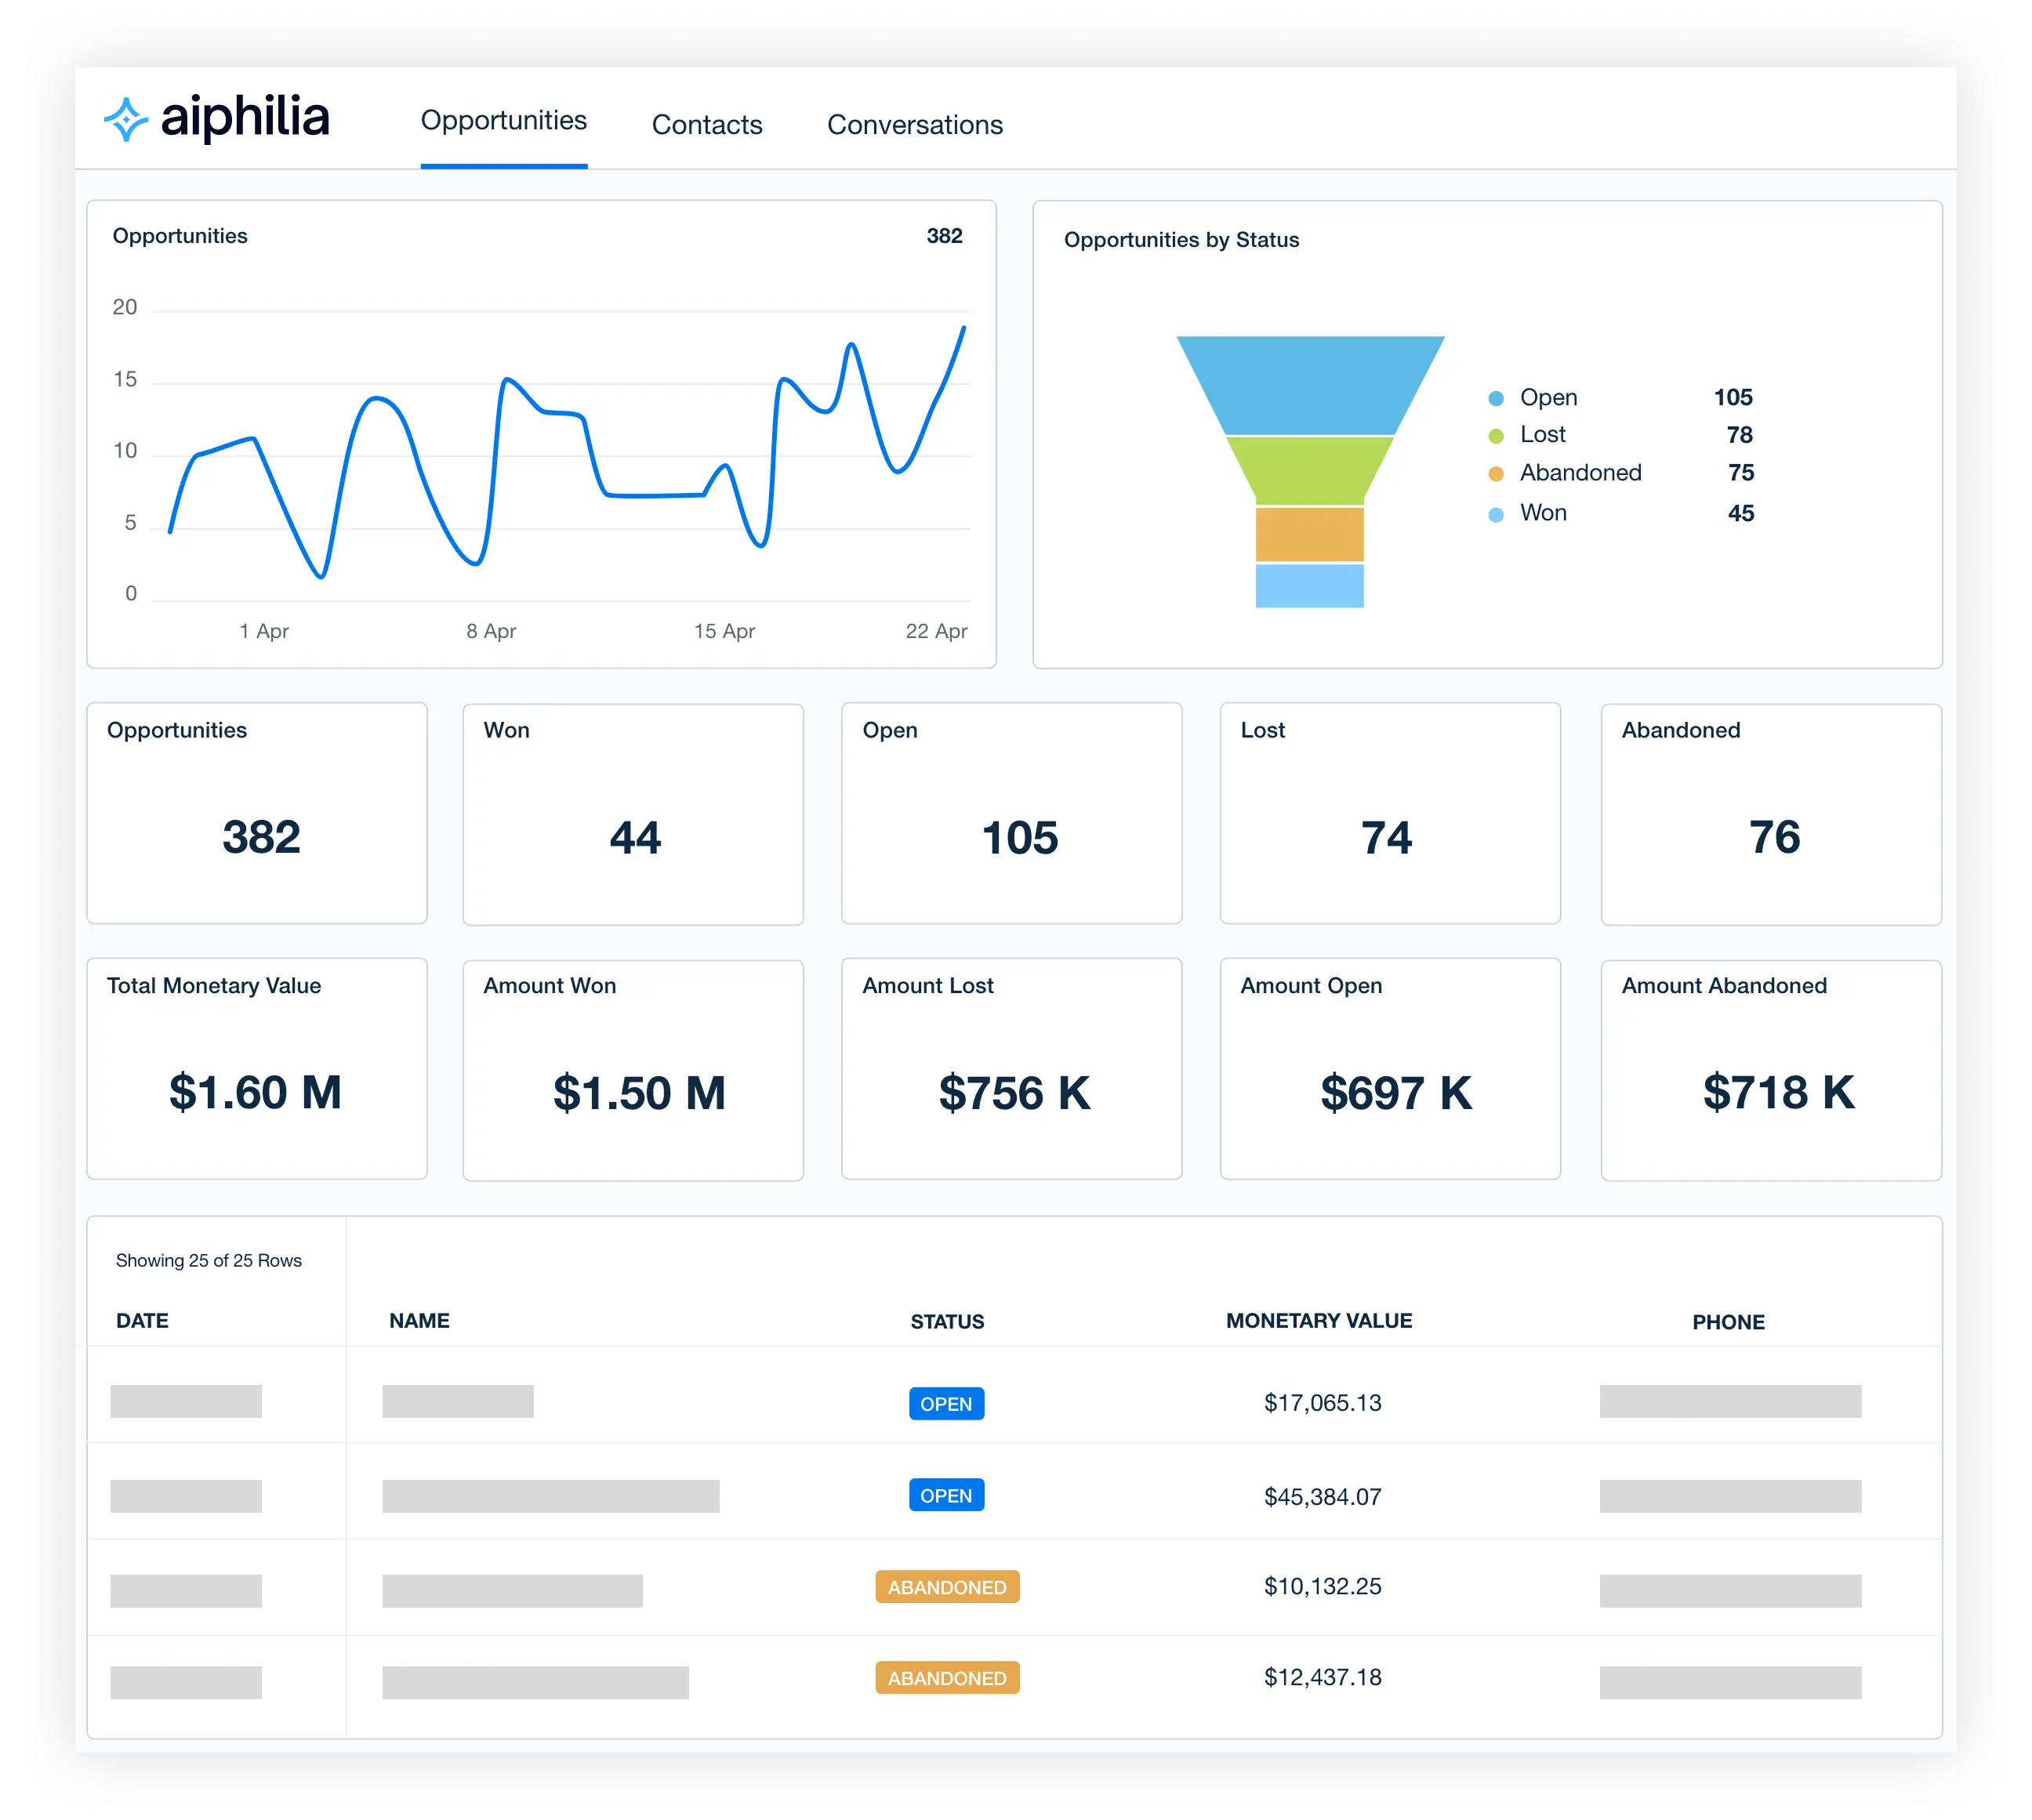This screenshot has height=1820, width=2032.
Task: Sort by the DATE column header
Action: [x=142, y=1321]
